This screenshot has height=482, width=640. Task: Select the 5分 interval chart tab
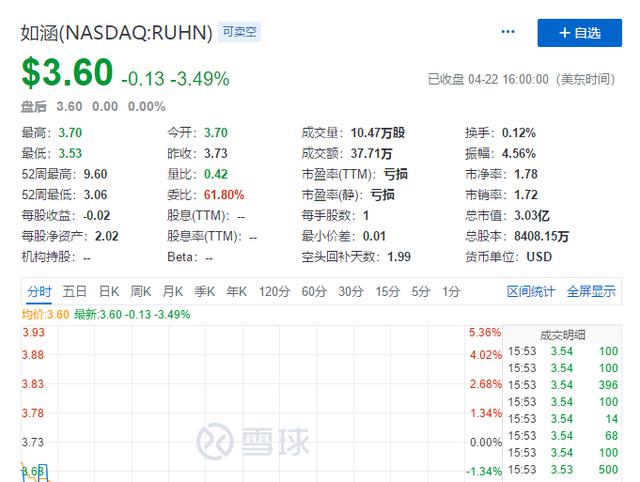[x=421, y=291]
